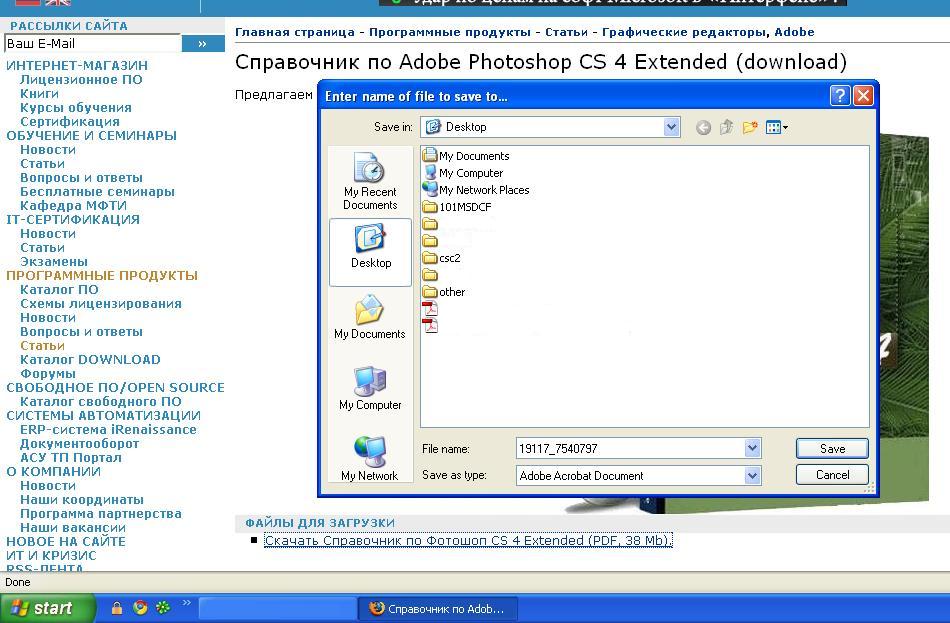
Task: Open Каталог DOWNLOAD sidebar link
Action: [x=90, y=359]
